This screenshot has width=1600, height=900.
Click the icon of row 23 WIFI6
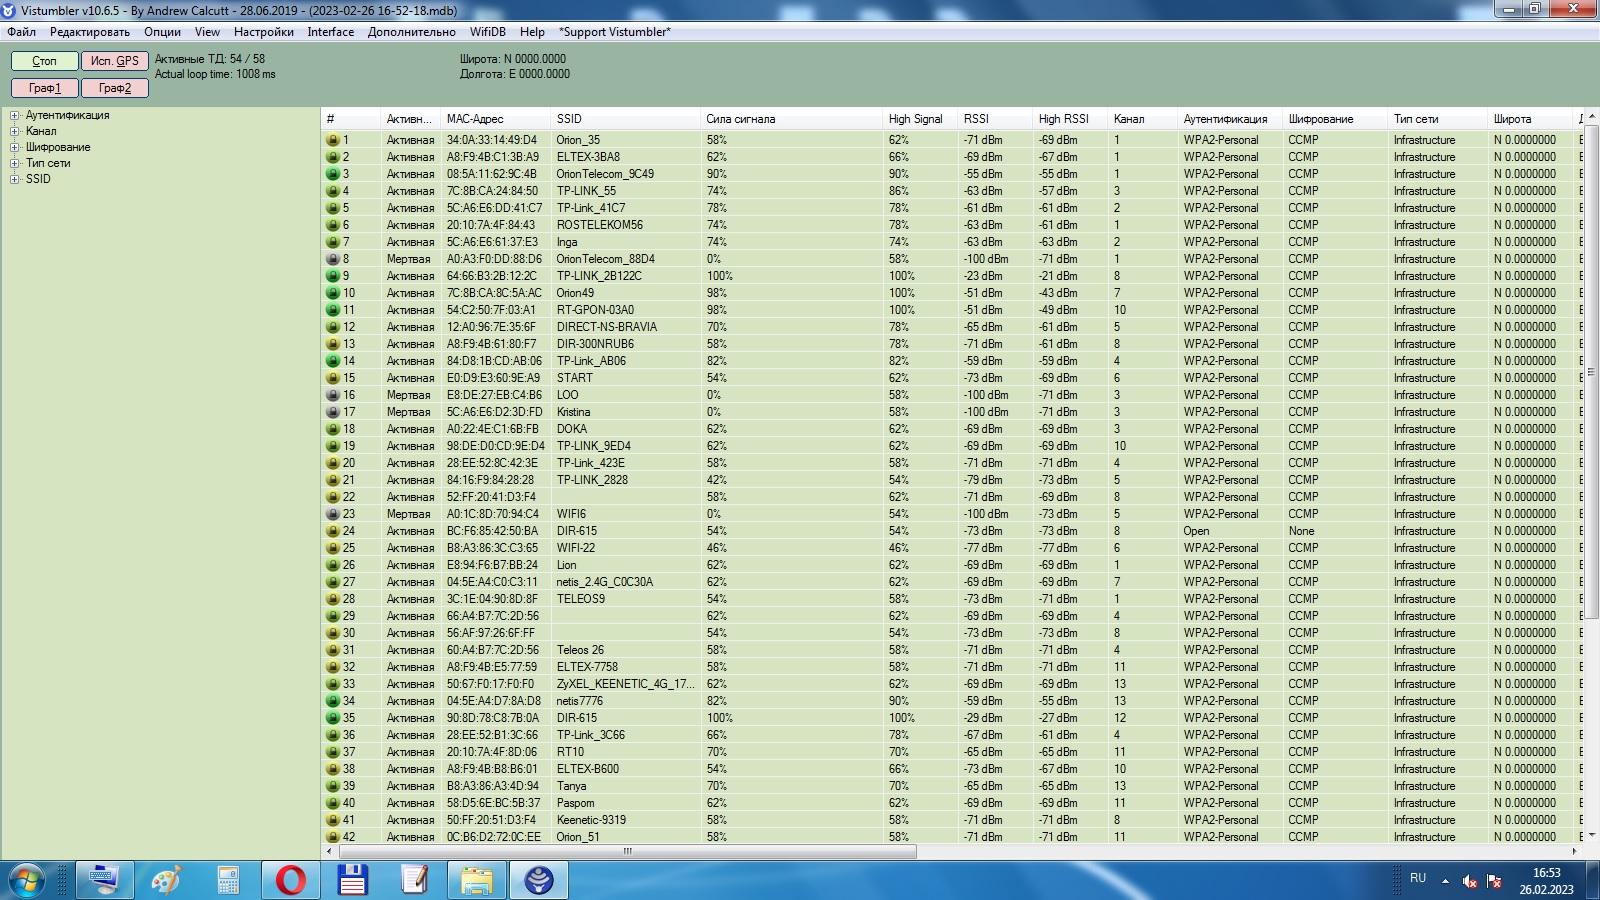click(x=333, y=514)
